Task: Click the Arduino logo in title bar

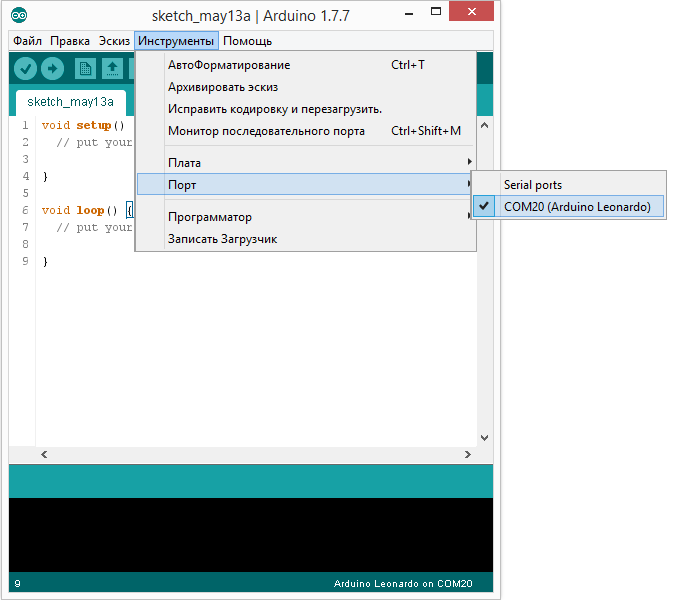Action: (20, 15)
